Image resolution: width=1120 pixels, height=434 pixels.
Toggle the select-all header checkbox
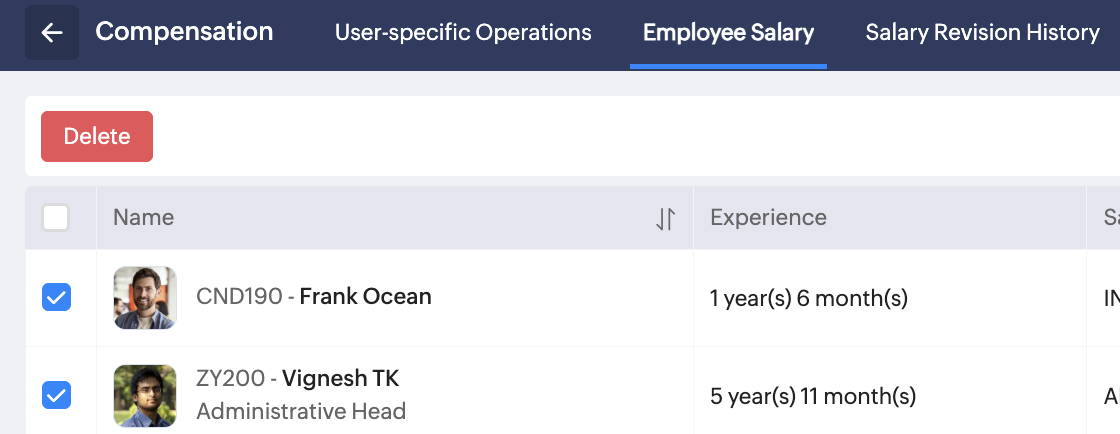pos(56,218)
